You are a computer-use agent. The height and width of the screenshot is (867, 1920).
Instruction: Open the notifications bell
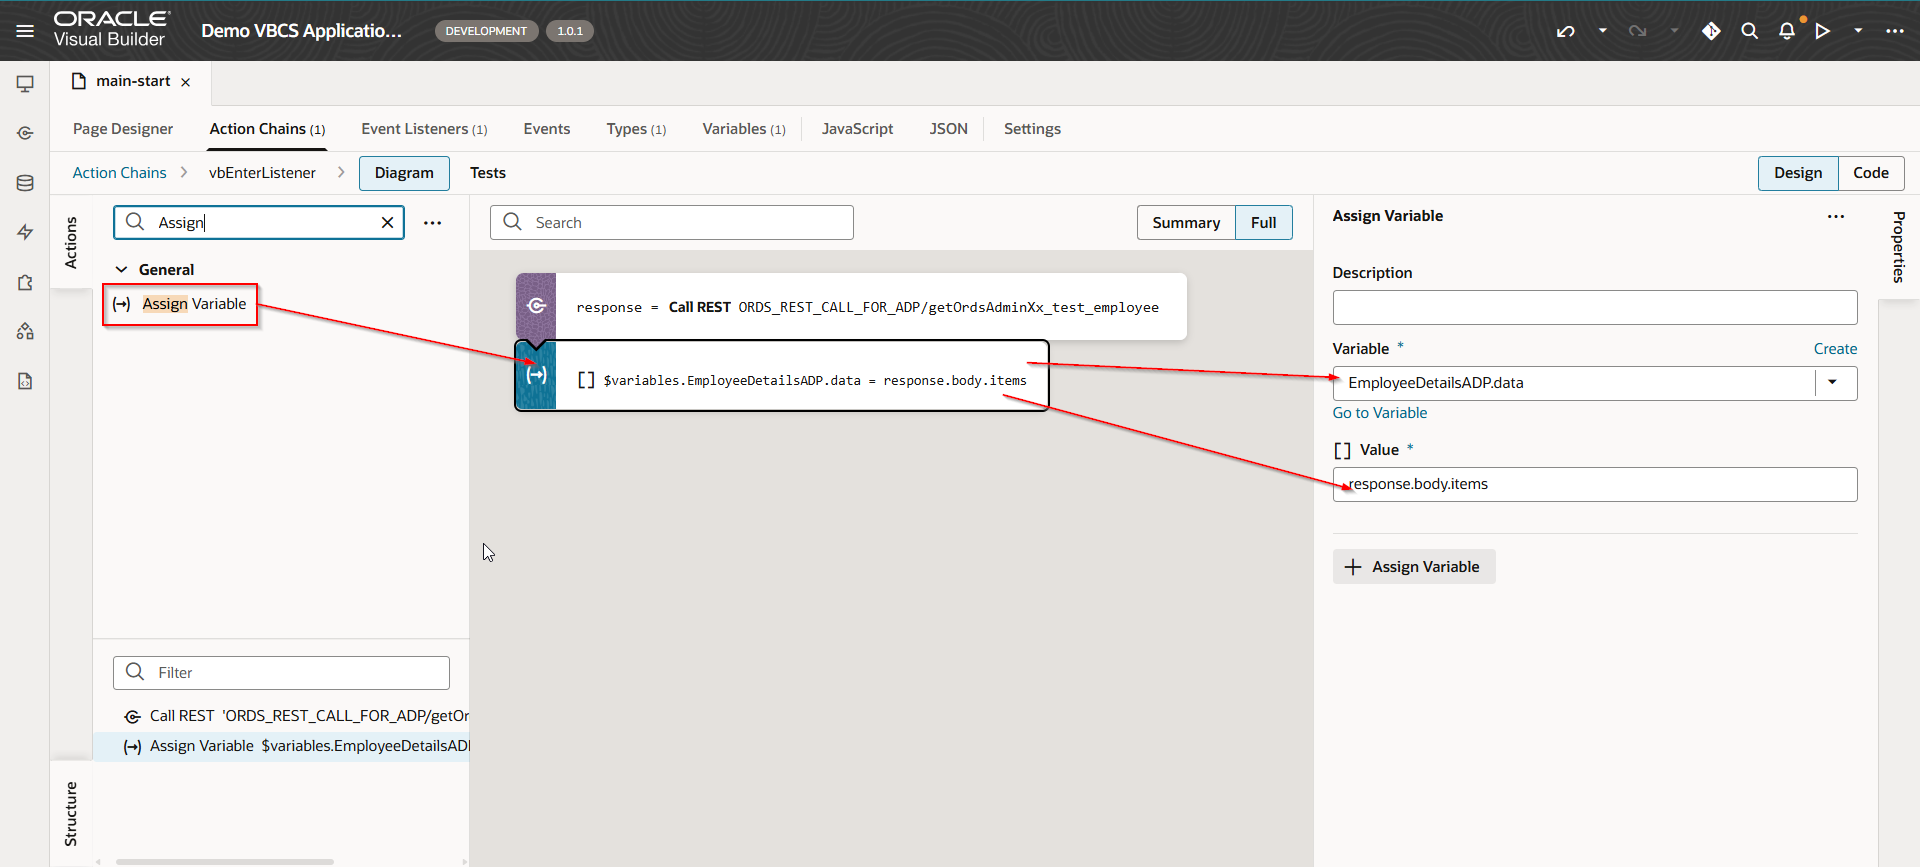tap(1787, 31)
